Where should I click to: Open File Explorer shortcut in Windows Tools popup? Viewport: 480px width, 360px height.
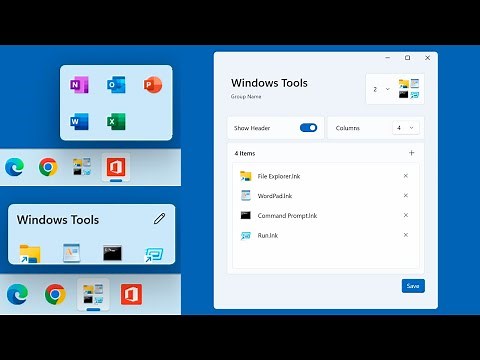click(30, 254)
